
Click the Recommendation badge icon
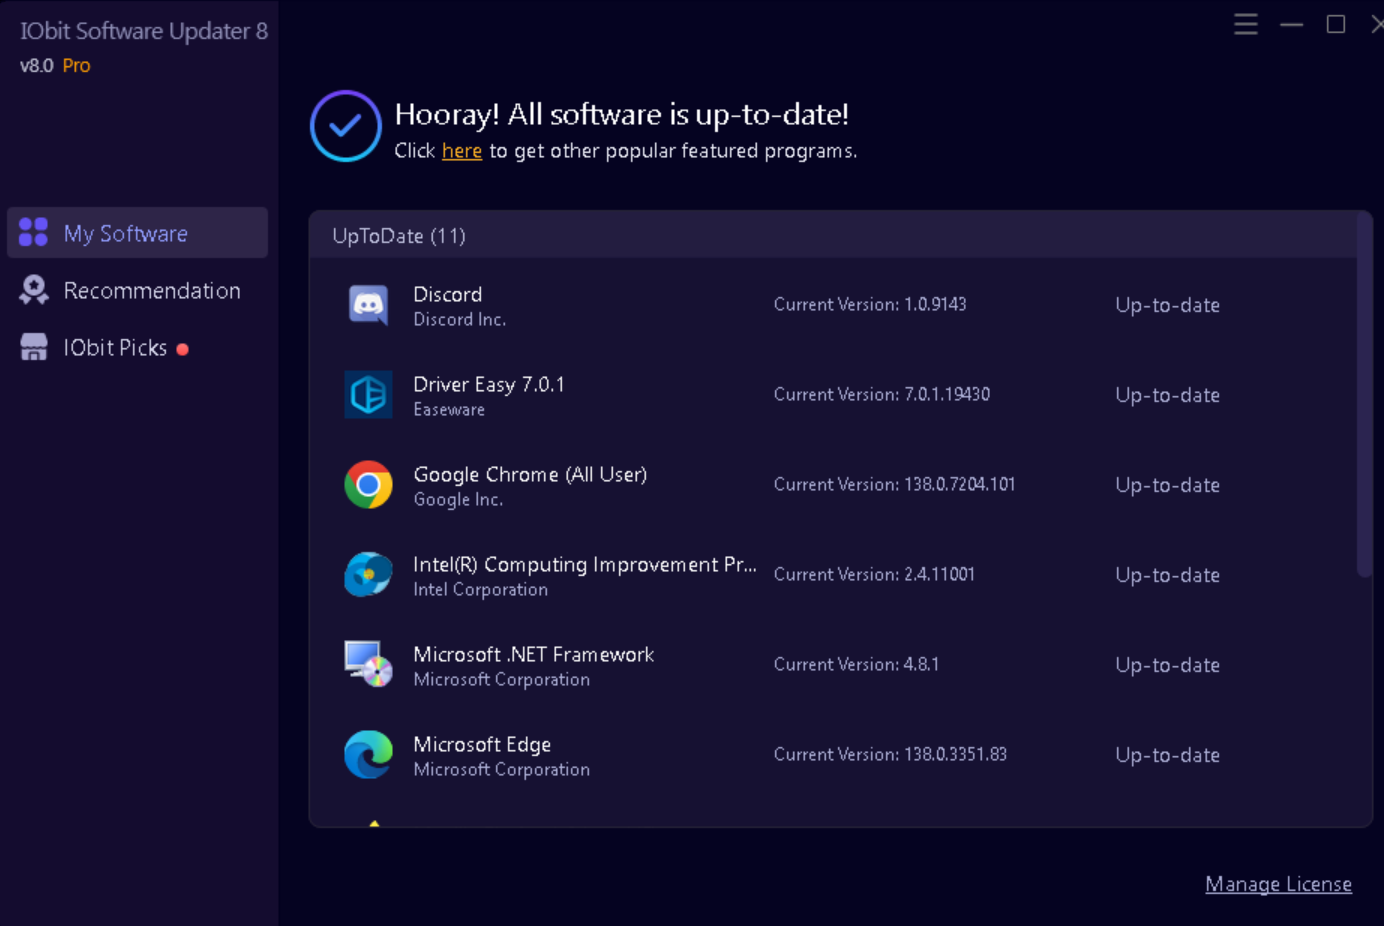coord(34,290)
